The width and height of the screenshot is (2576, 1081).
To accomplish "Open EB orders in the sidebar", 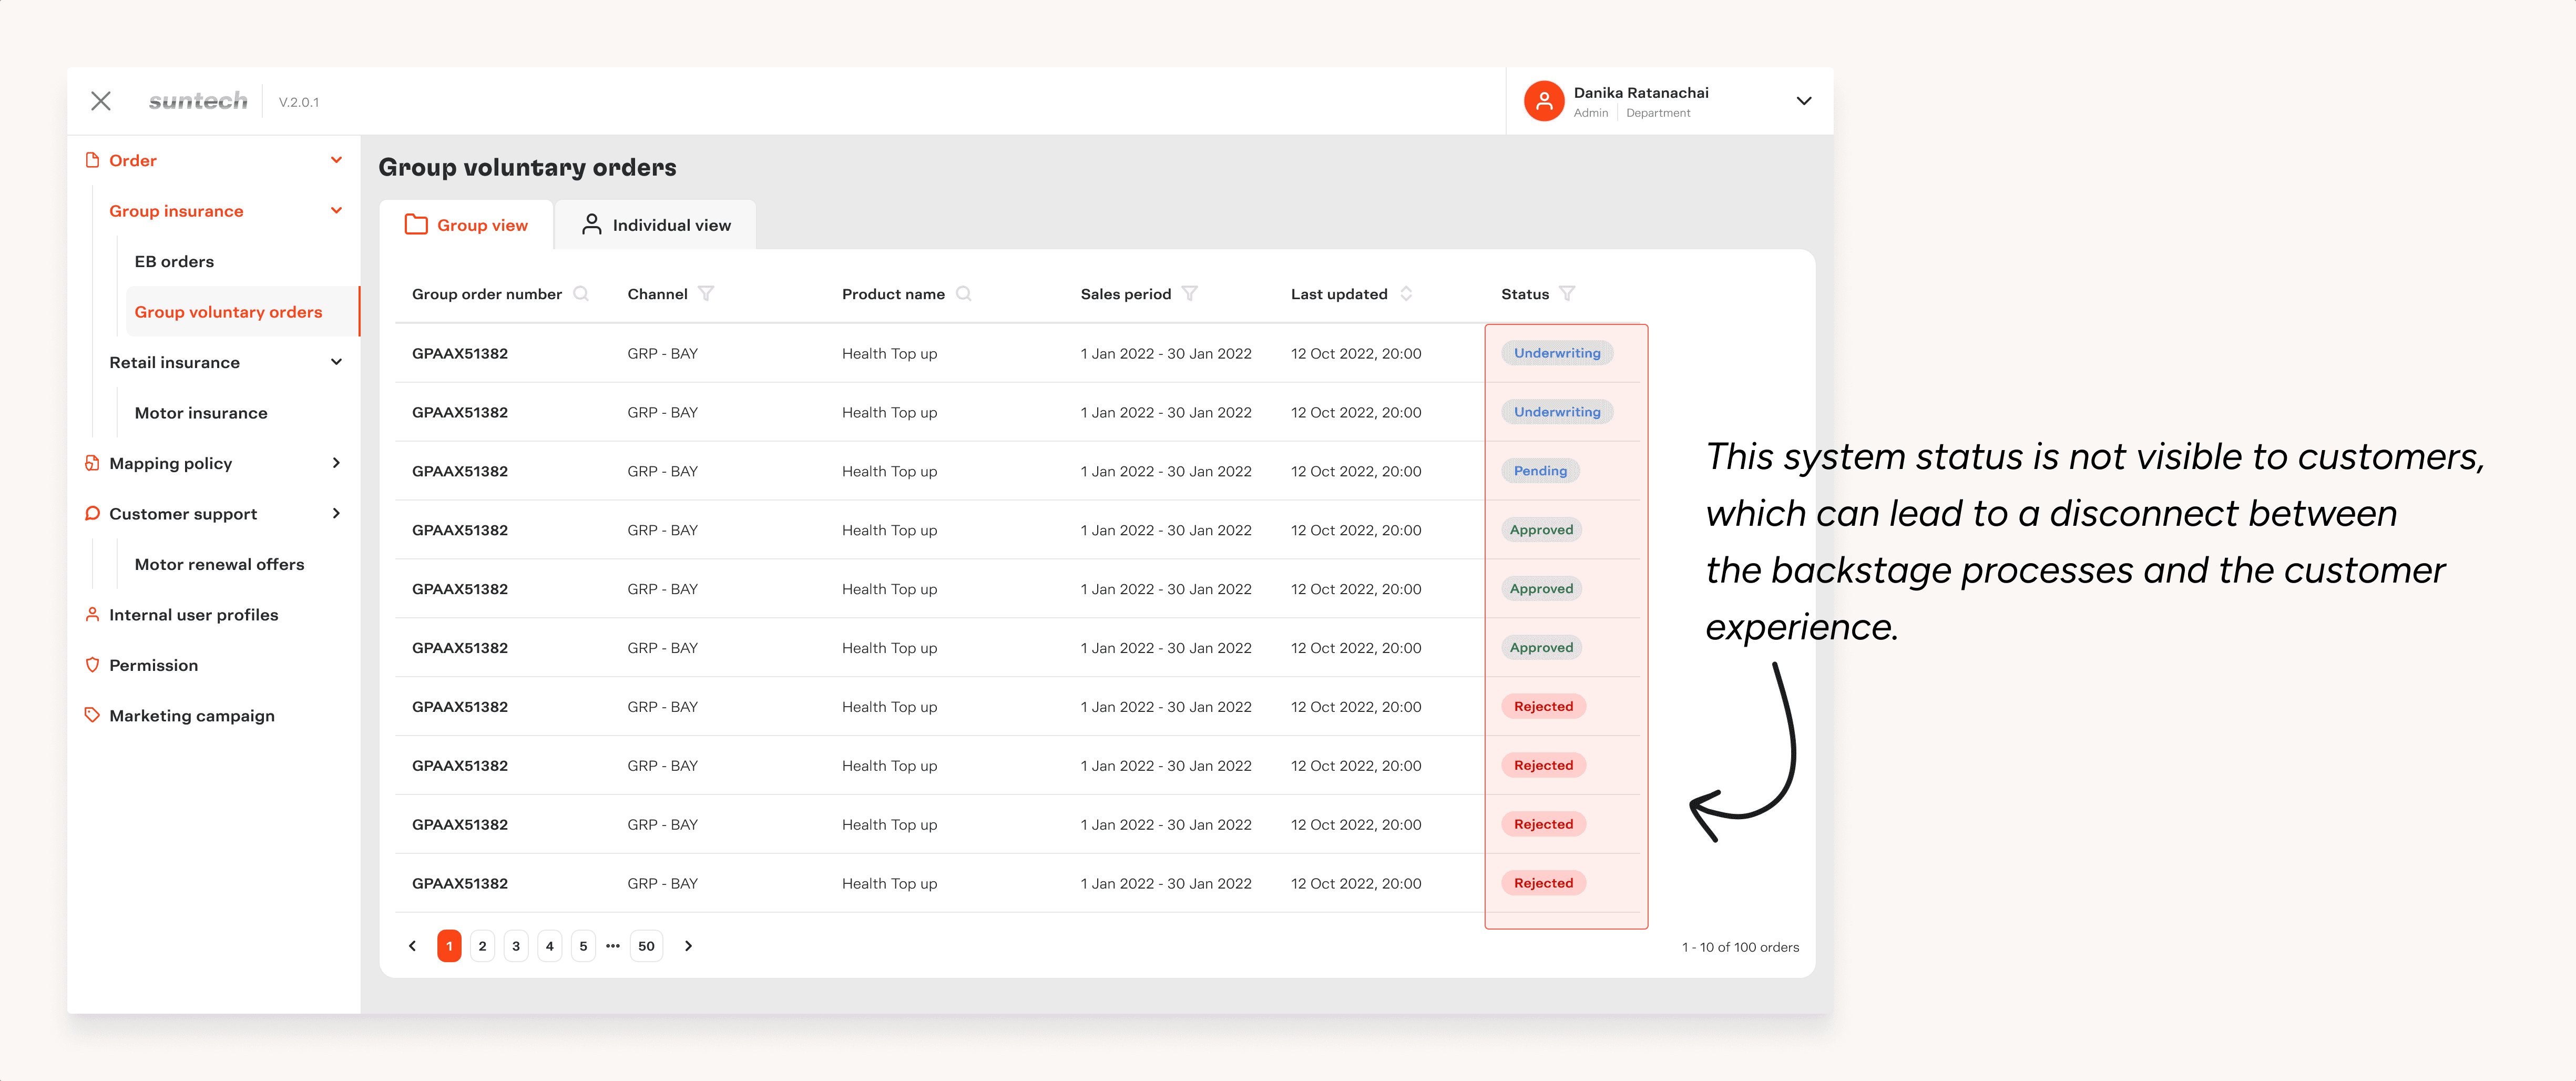I will coord(174,262).
